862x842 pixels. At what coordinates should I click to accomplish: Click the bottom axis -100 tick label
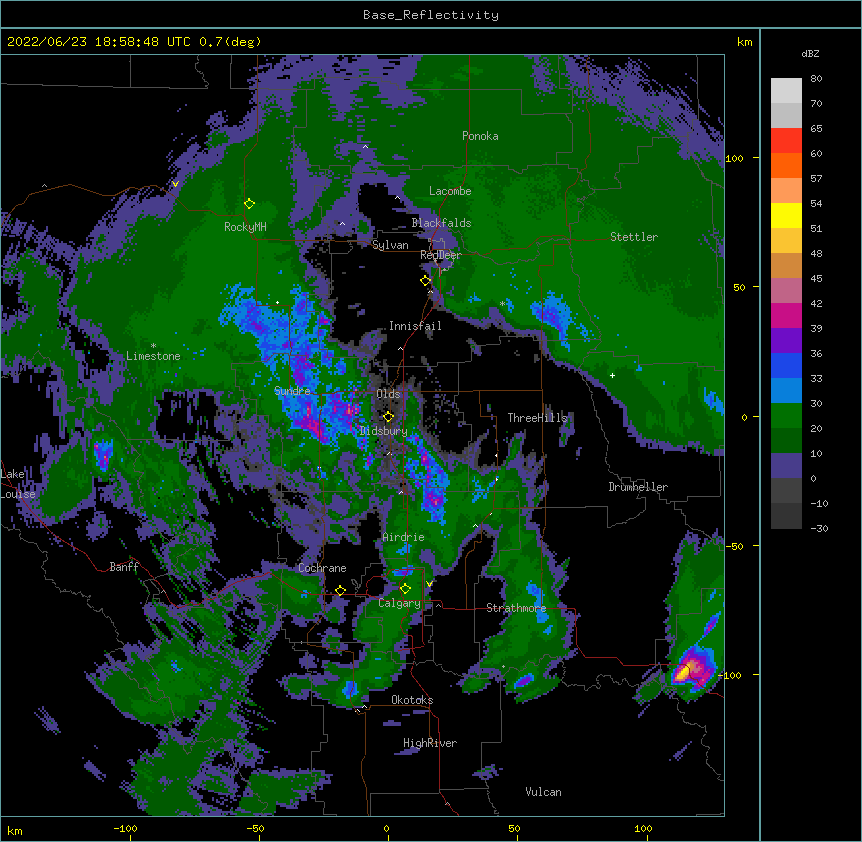coord(125,828)
